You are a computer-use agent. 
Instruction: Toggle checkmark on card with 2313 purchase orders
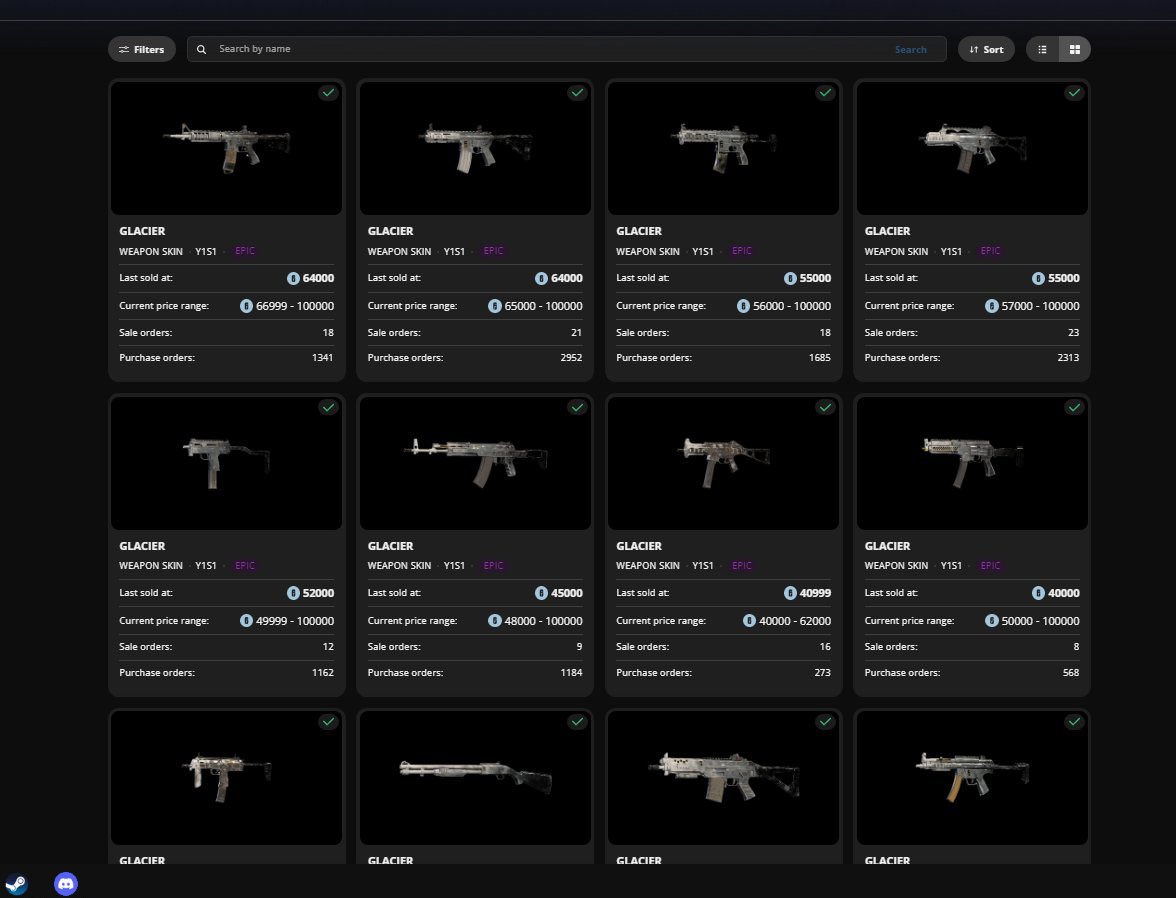point(1074,93)
